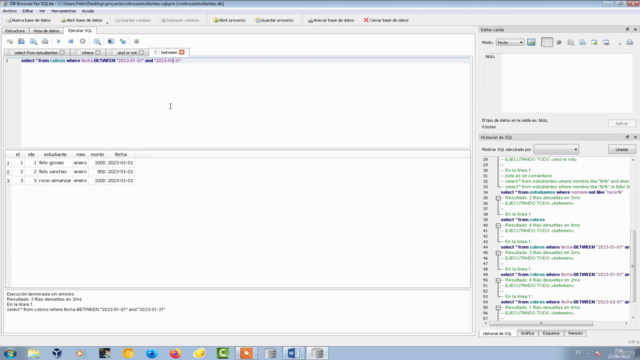
Task: Select the 'select from estudiantes' tab
Action: (x=36, y=53)
